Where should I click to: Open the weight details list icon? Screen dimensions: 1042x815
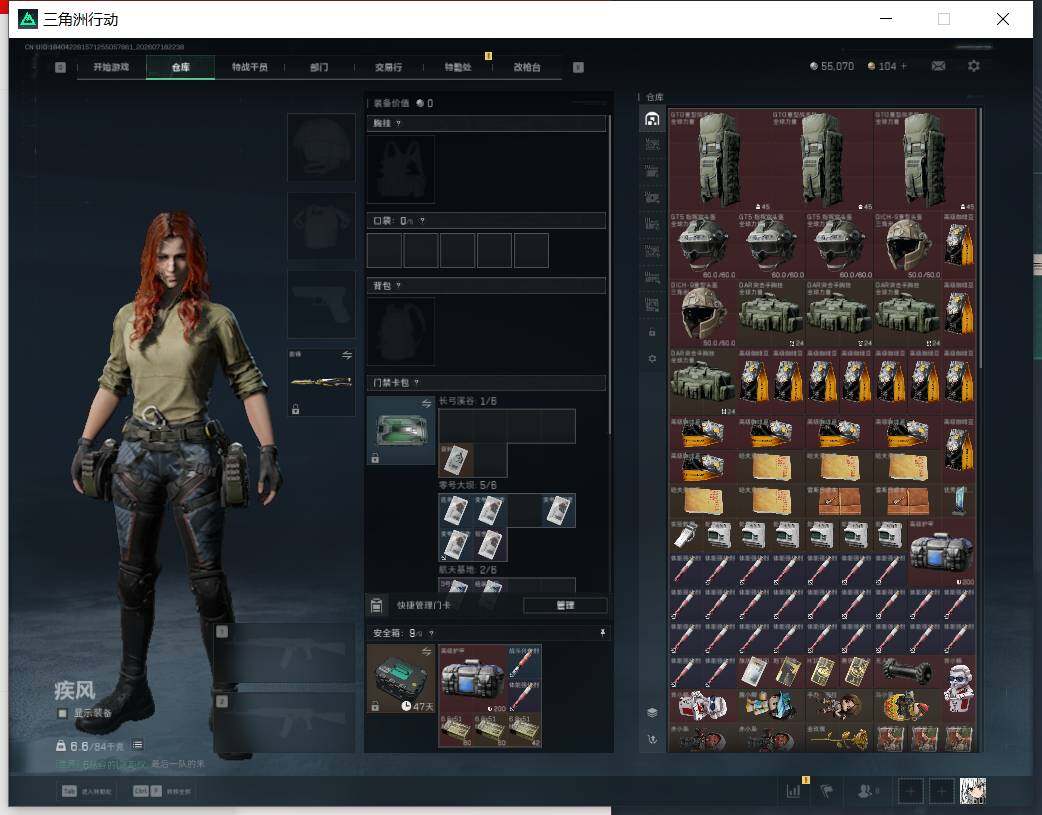point(138,745)
